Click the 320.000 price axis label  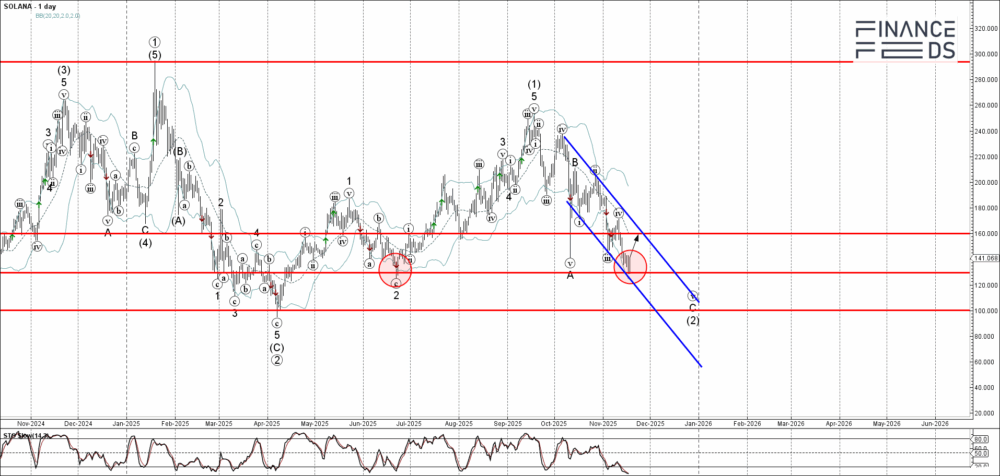[986, 29]
